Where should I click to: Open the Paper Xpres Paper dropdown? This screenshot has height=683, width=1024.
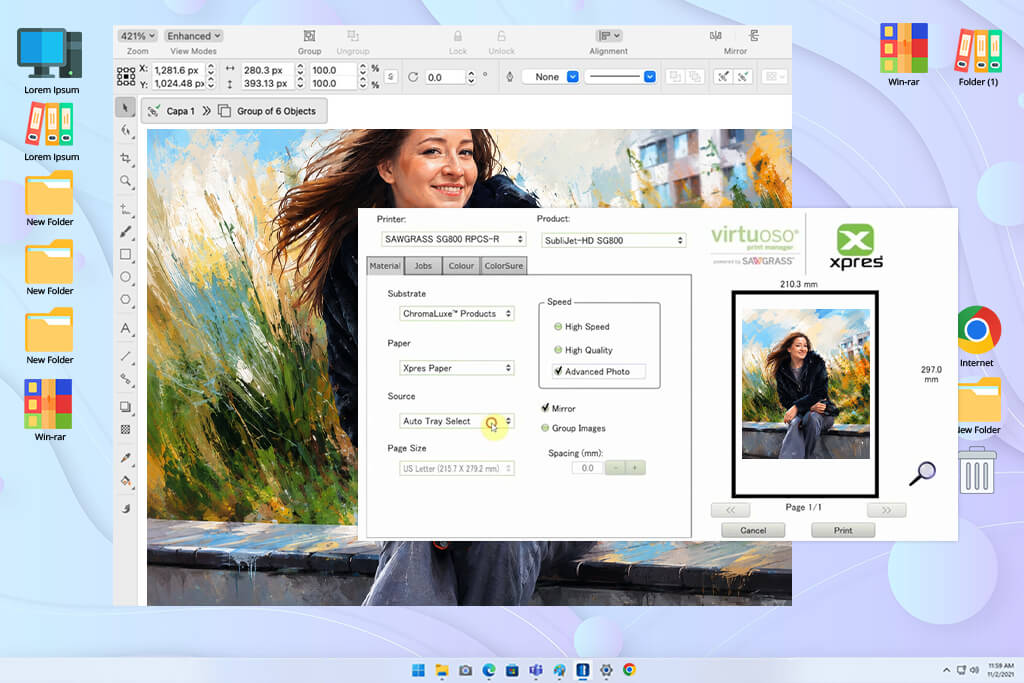456,368
